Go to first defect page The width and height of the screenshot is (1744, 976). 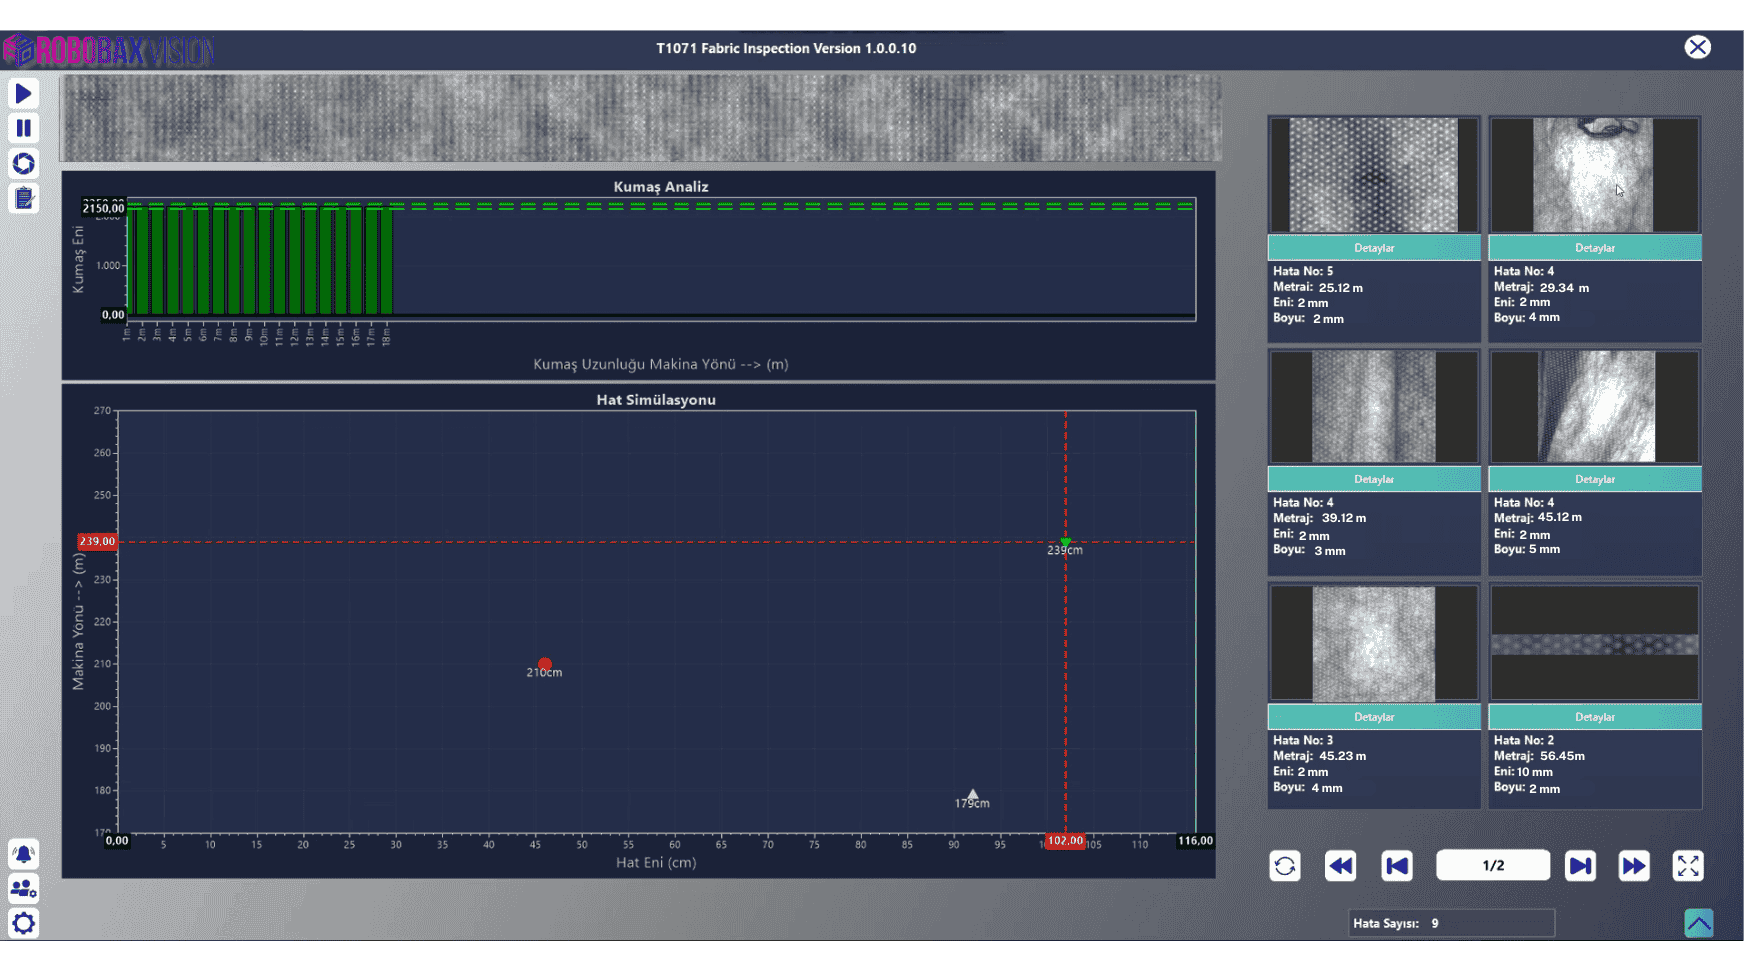pos(1397,866)
